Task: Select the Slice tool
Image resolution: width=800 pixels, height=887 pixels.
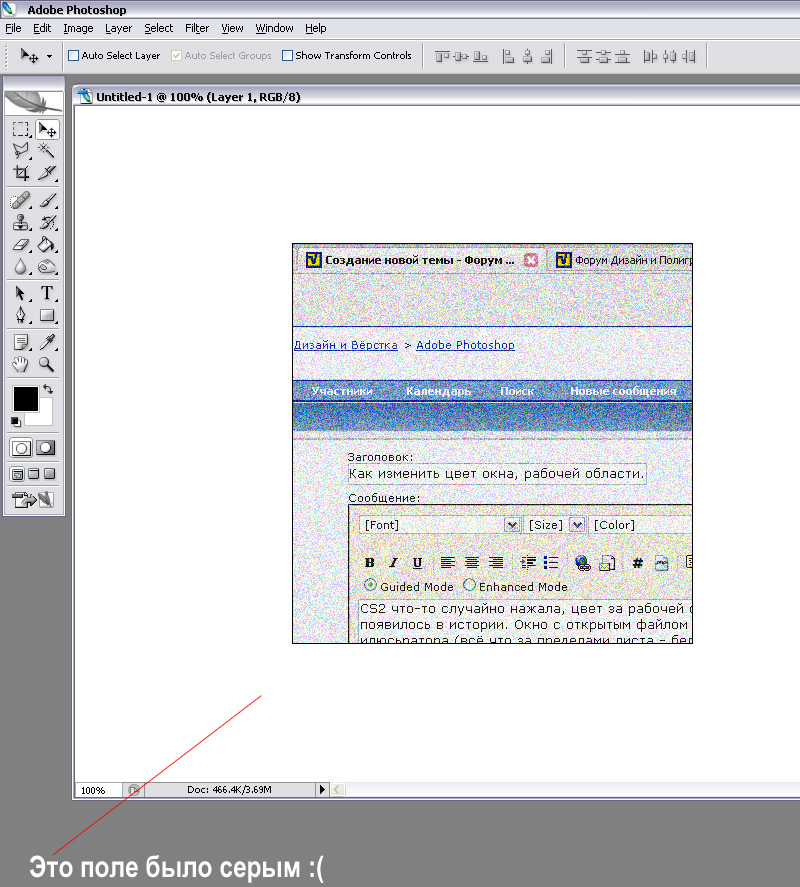Action: (47, 173)
